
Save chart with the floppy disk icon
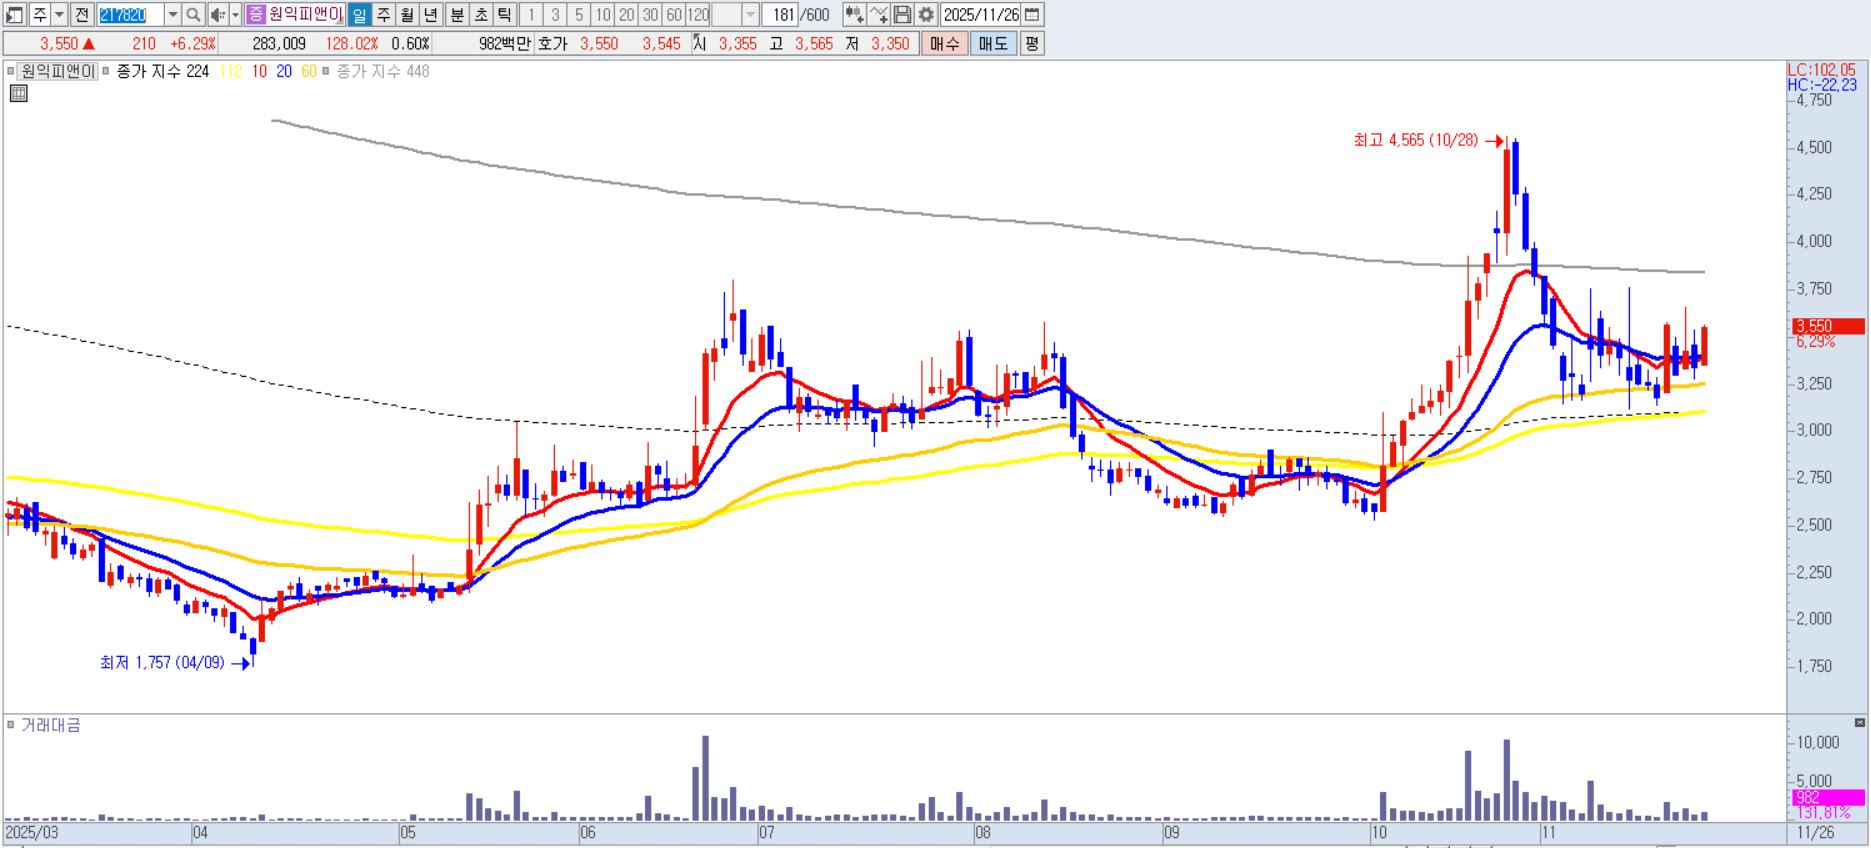(x=902, y=15)
